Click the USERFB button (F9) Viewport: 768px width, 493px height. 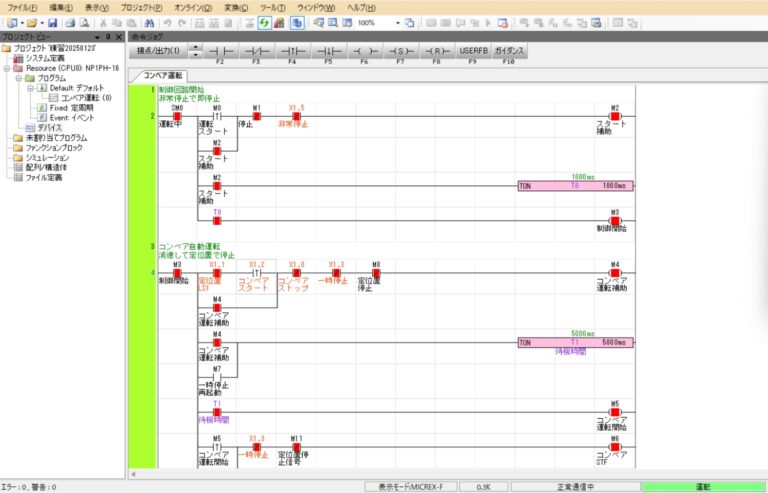point(473,50)
